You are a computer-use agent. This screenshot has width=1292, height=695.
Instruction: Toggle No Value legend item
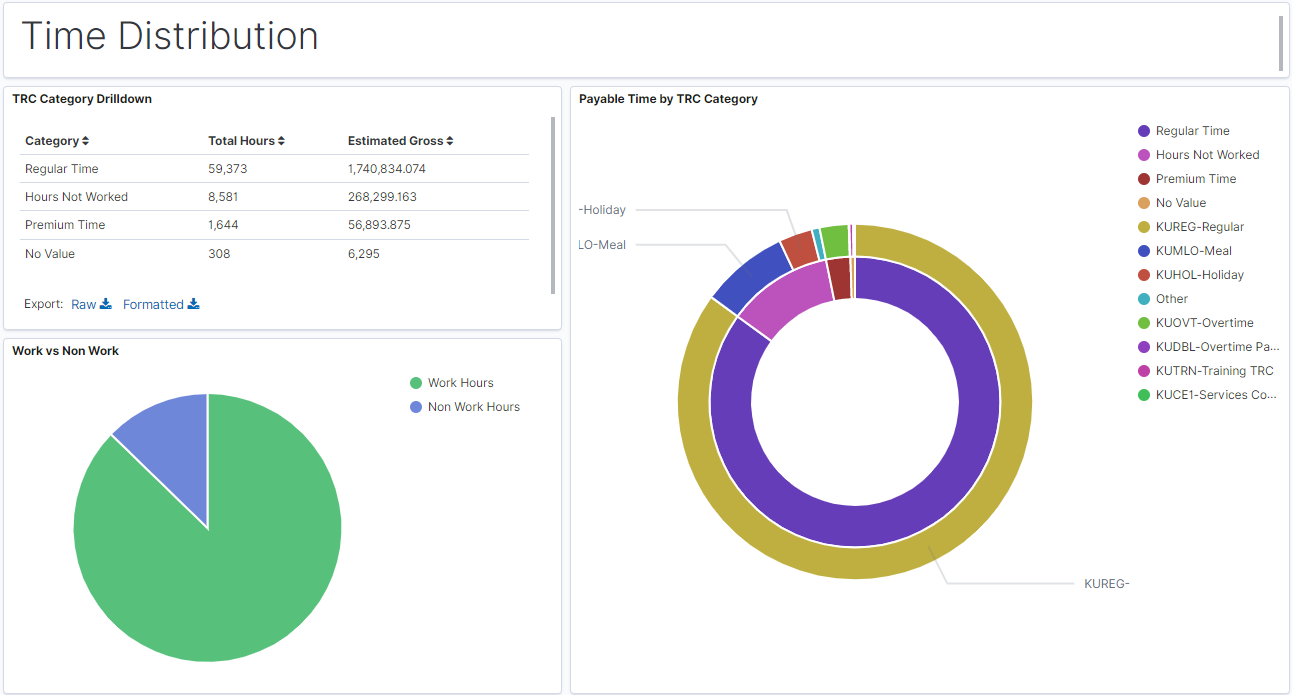(x=1172, y=203)
